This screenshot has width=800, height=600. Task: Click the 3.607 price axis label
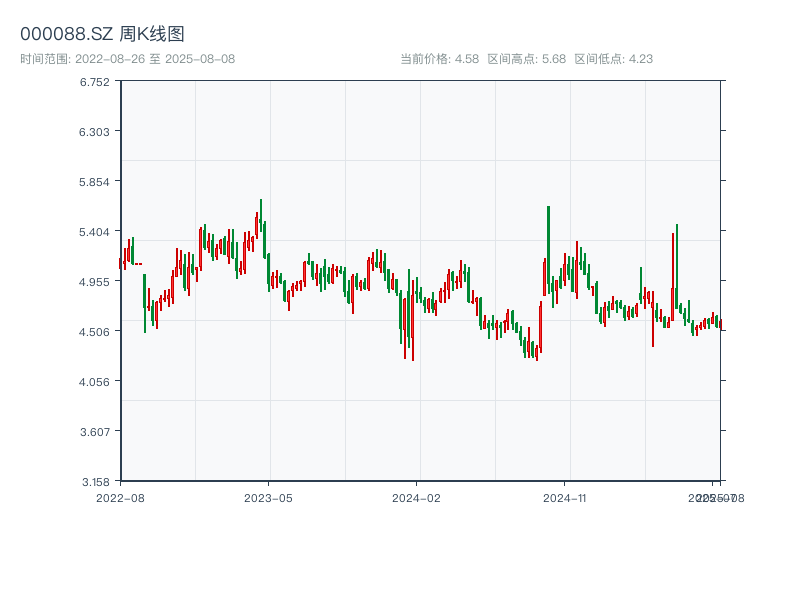click(95, 432)
